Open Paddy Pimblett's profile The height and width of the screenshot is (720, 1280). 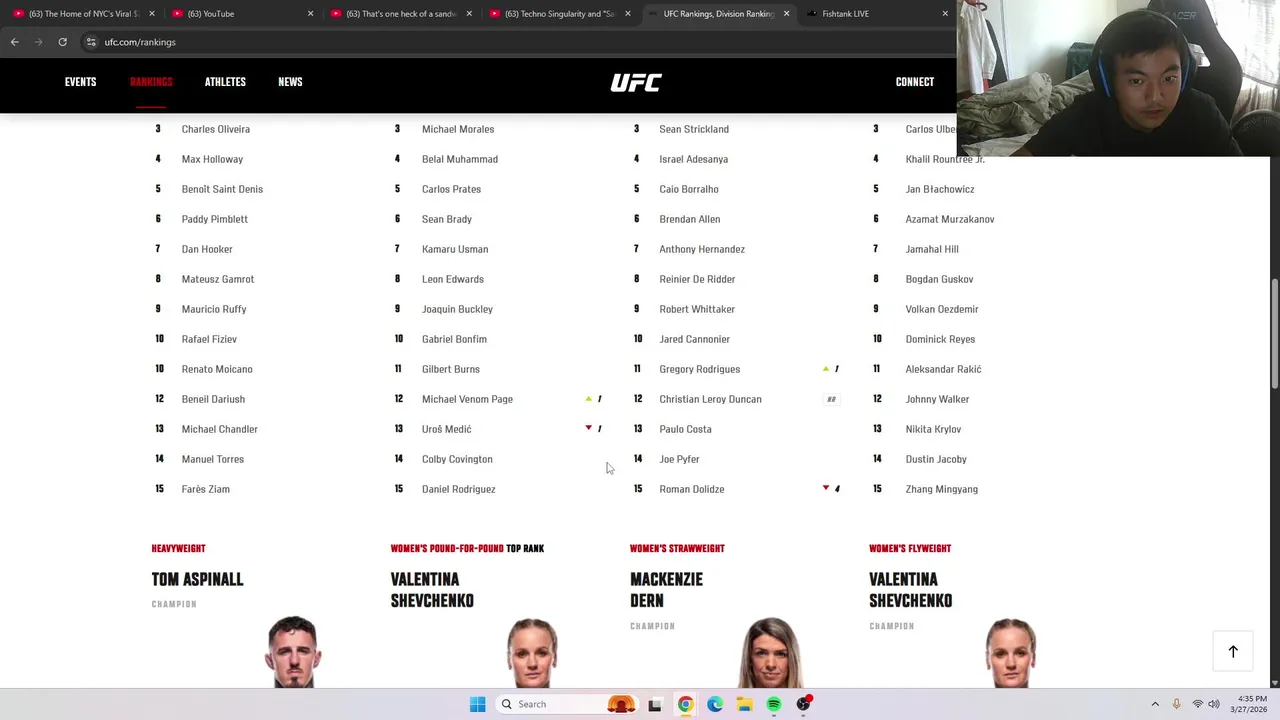(x=215, y=219)
